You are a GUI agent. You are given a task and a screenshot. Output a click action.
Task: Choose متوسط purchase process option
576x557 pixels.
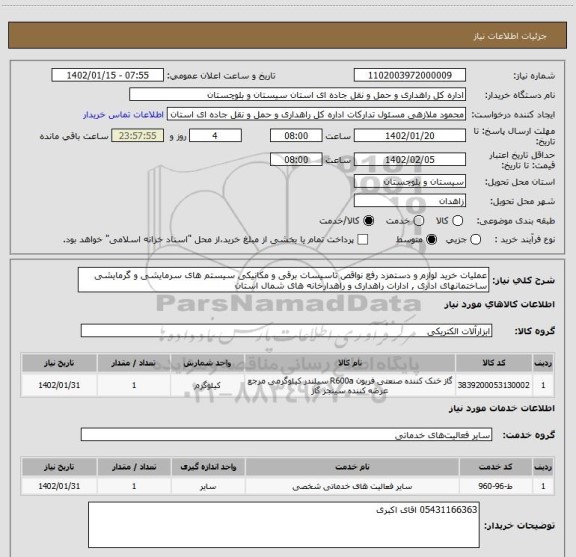[x=431, y=240]
